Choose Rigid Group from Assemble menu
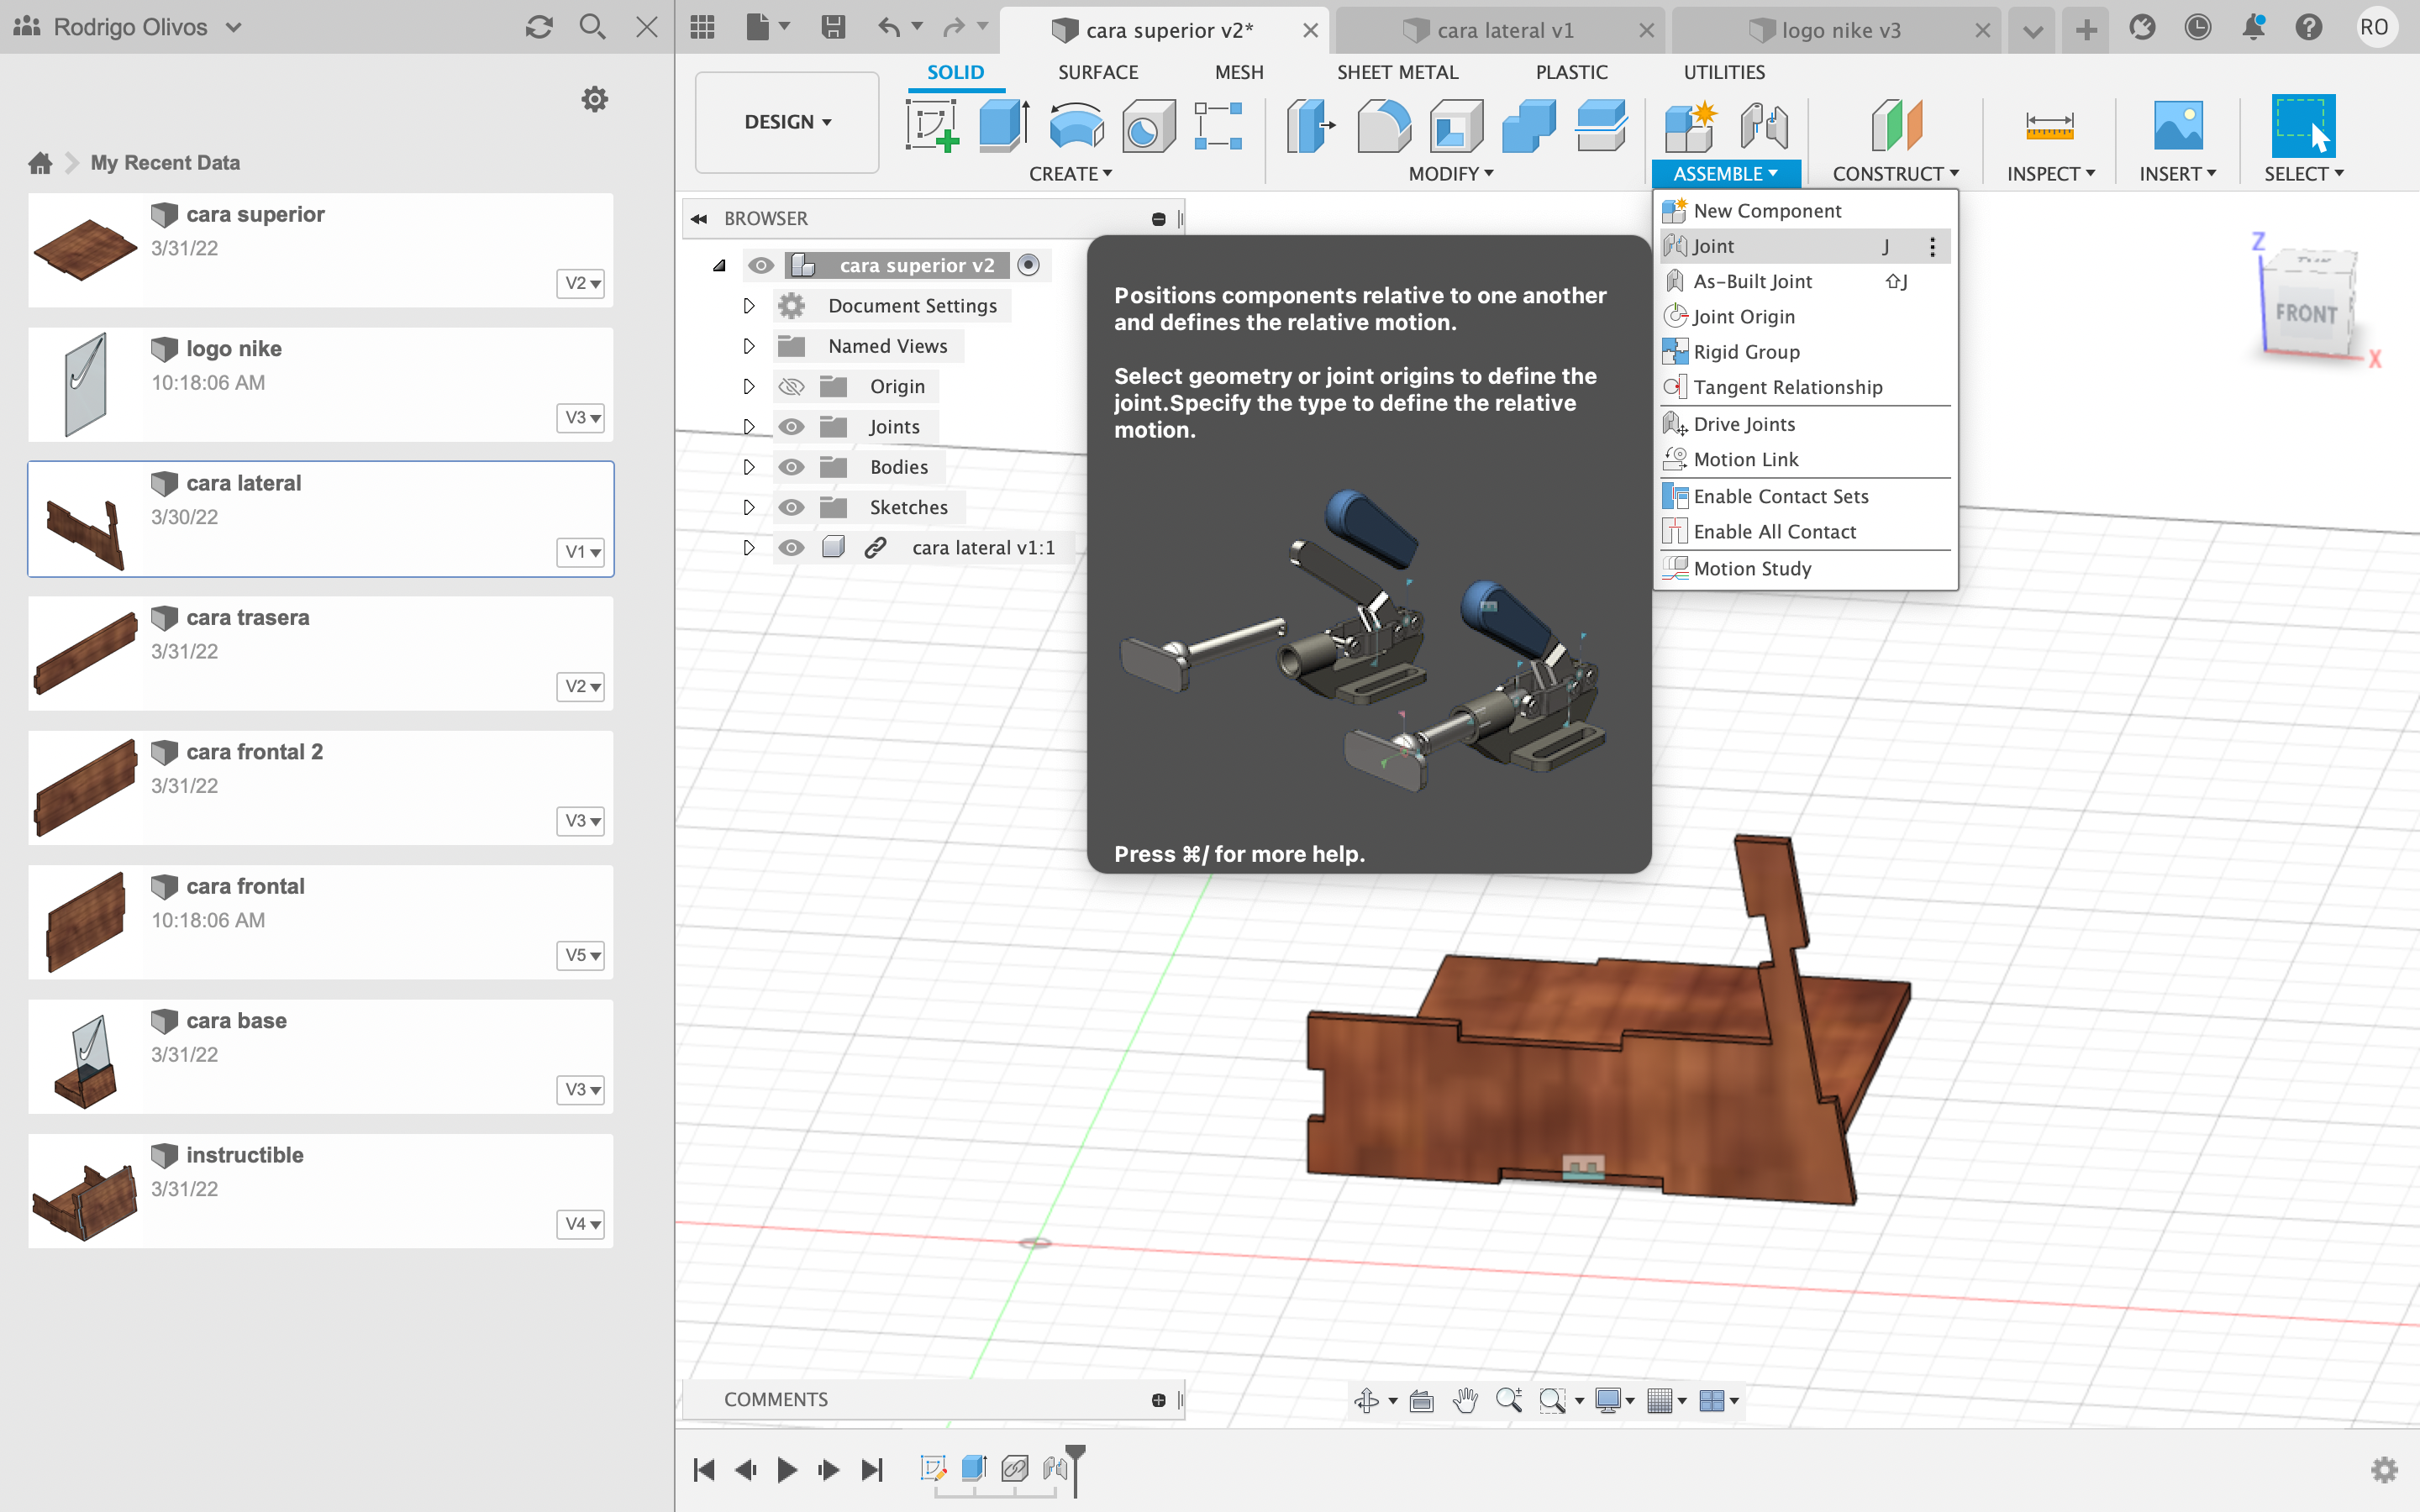Viewport: 2420px width, 1512px height. 1805,352
